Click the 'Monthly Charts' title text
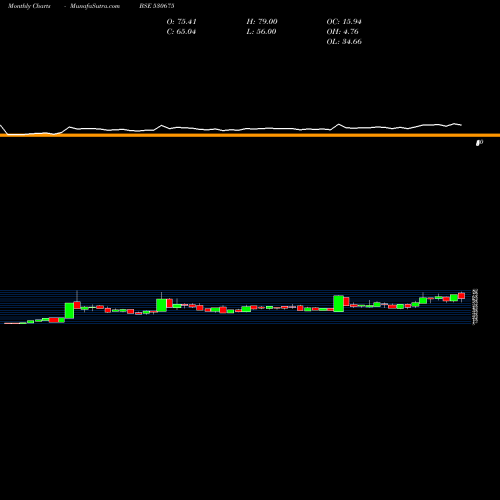500x500 pixels. pos(29,6)
